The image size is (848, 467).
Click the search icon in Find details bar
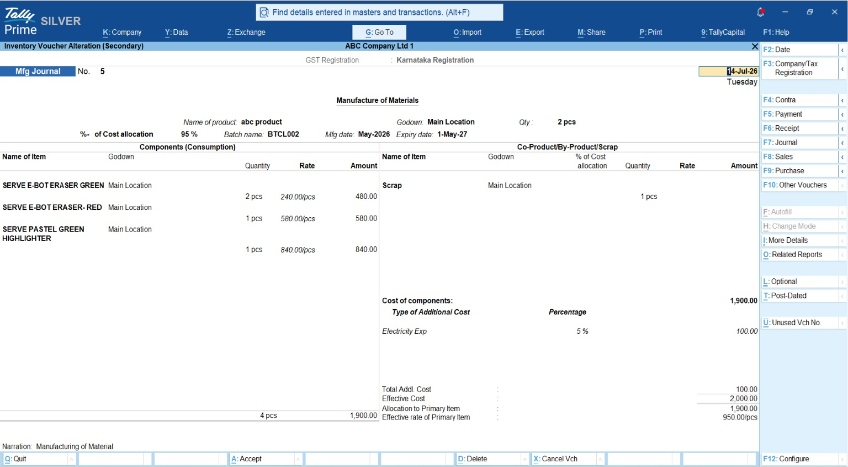pyautogui.click(x=264, y=12)
